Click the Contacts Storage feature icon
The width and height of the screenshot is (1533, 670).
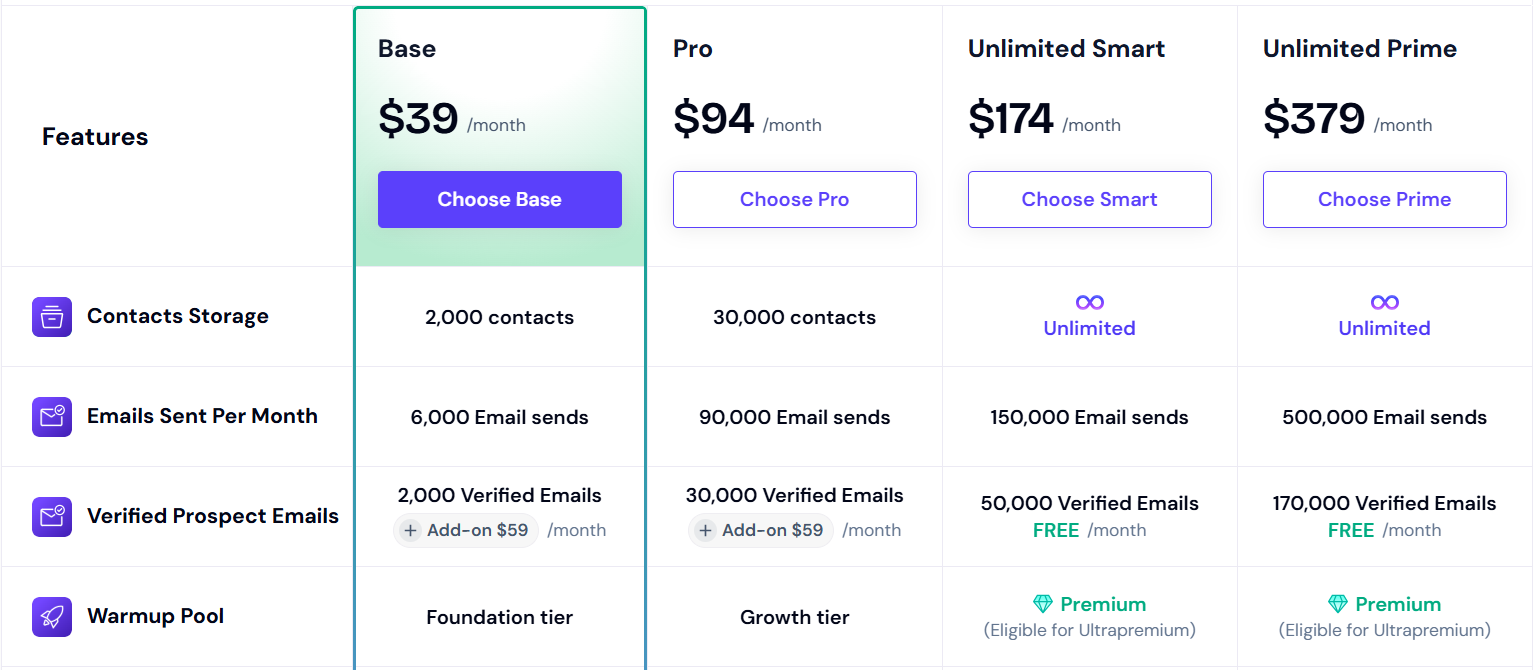(x=52, y=316)
